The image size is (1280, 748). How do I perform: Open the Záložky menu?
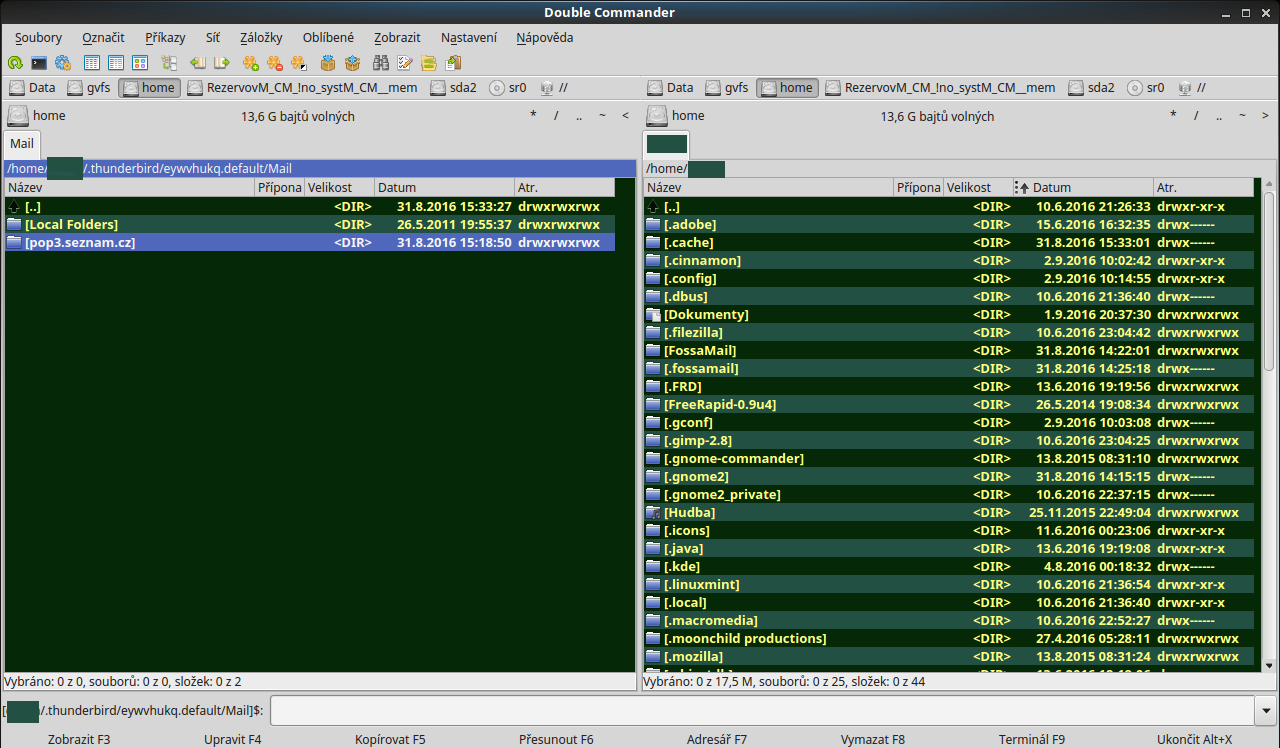[x=261, y=37]
